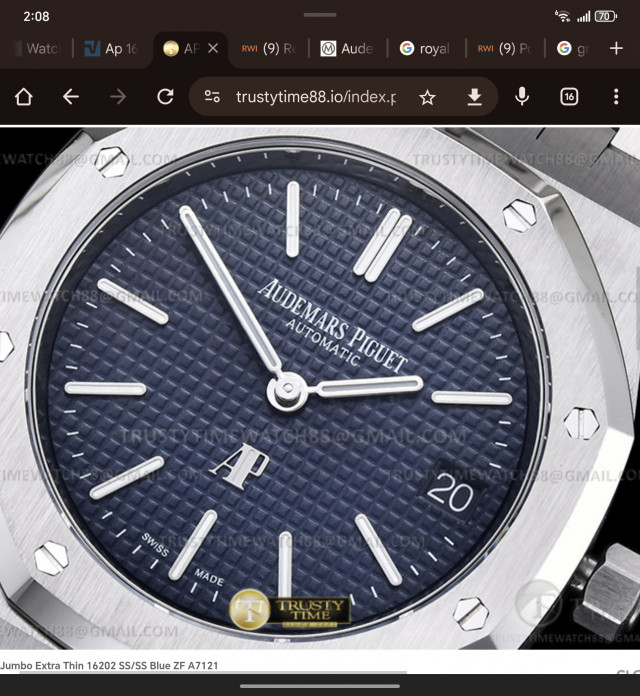The height and width of the screenshot is (696, 640).
Task: Switch to first RWI (9) Re tab
Action: (269, 48)
